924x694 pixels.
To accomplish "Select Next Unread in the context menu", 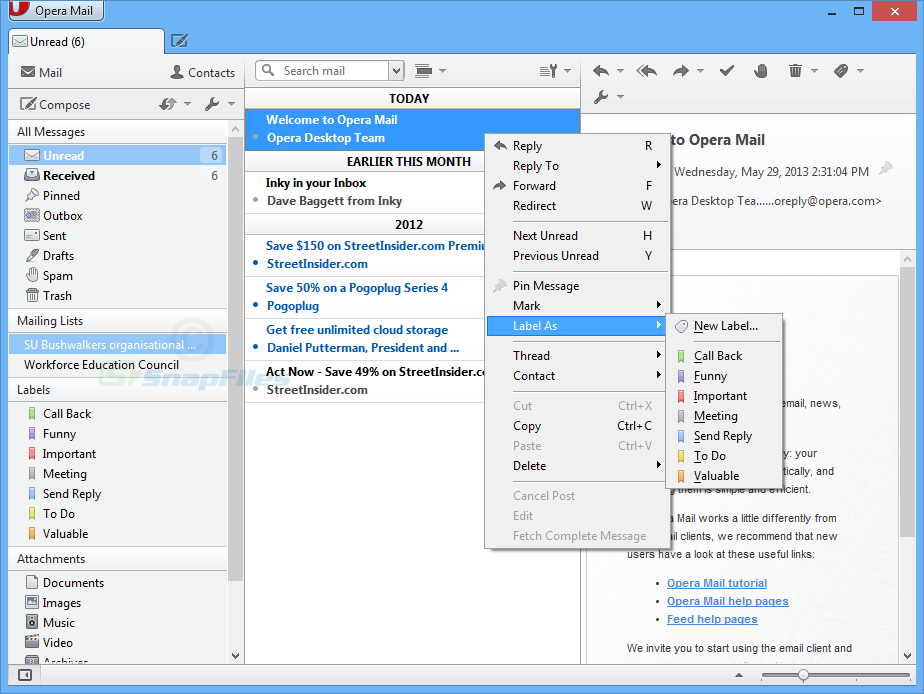I will tap(545, 236).
